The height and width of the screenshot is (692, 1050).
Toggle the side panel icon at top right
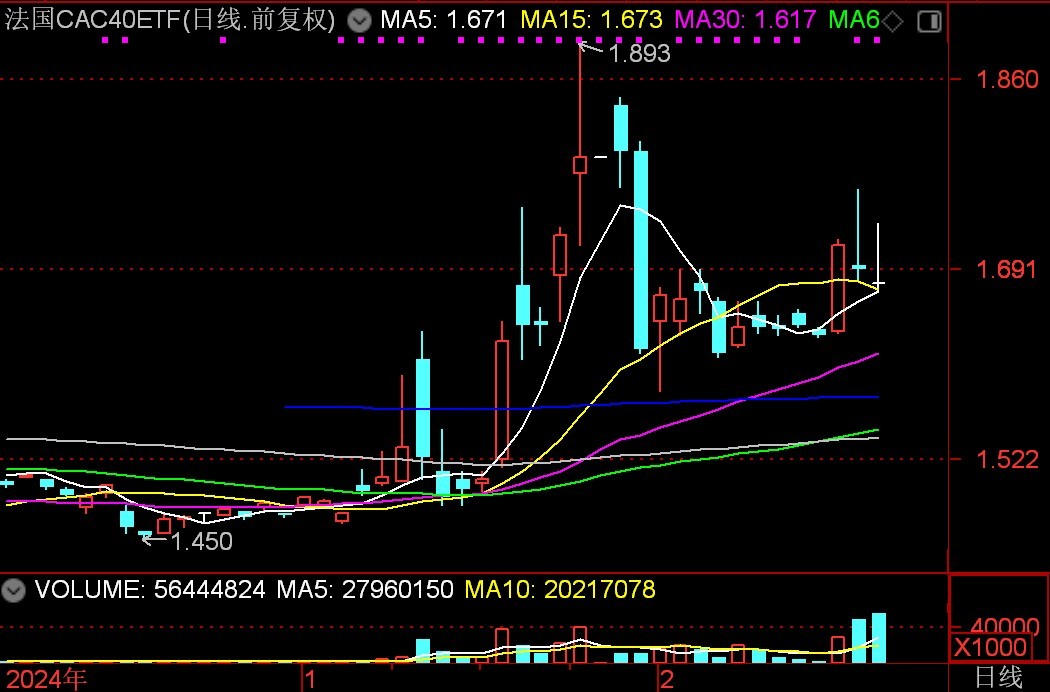[929, 21]
